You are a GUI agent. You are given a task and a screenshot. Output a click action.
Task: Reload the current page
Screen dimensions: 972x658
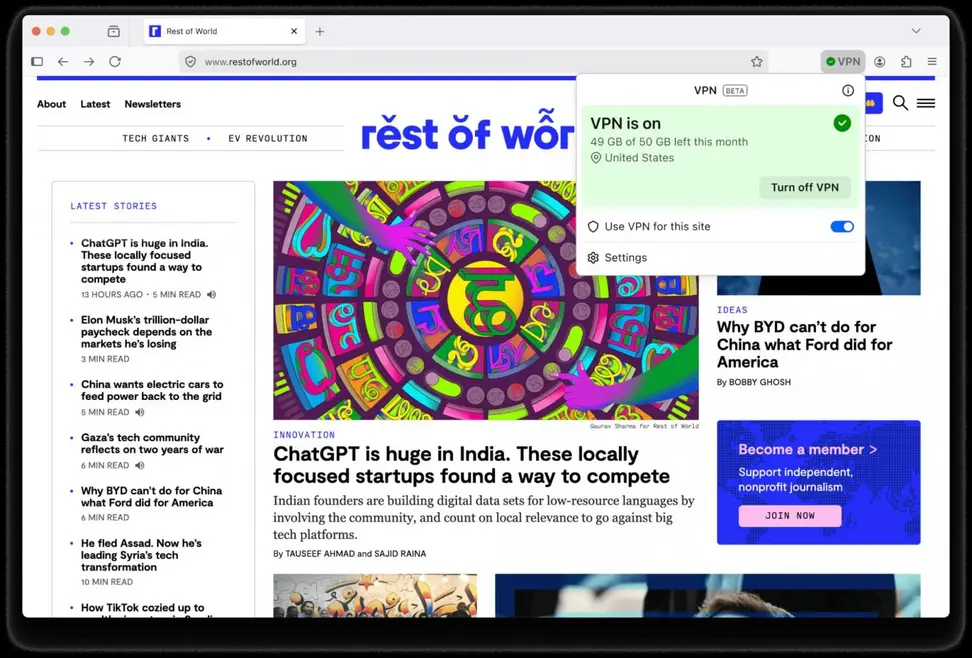tap(115, 61)
